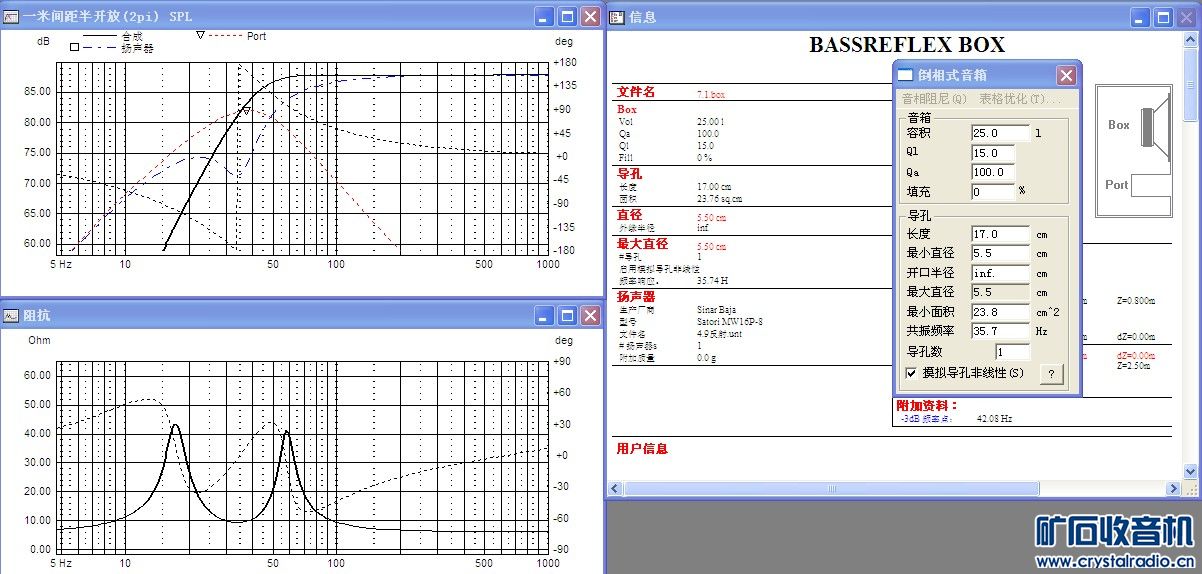Click the 合成 legend label

(131, 36)
